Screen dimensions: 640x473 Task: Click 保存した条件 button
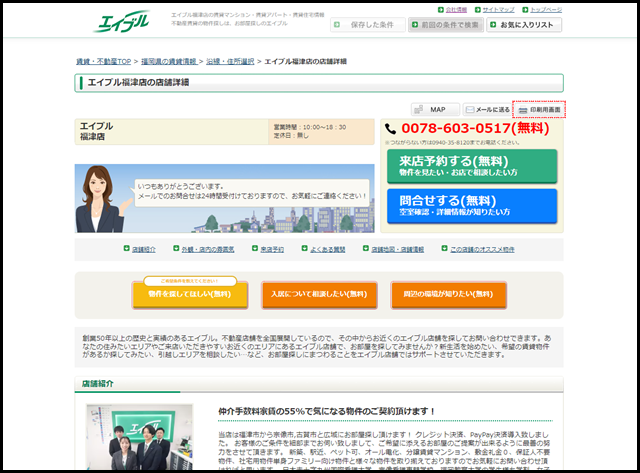tap(368, 25)
